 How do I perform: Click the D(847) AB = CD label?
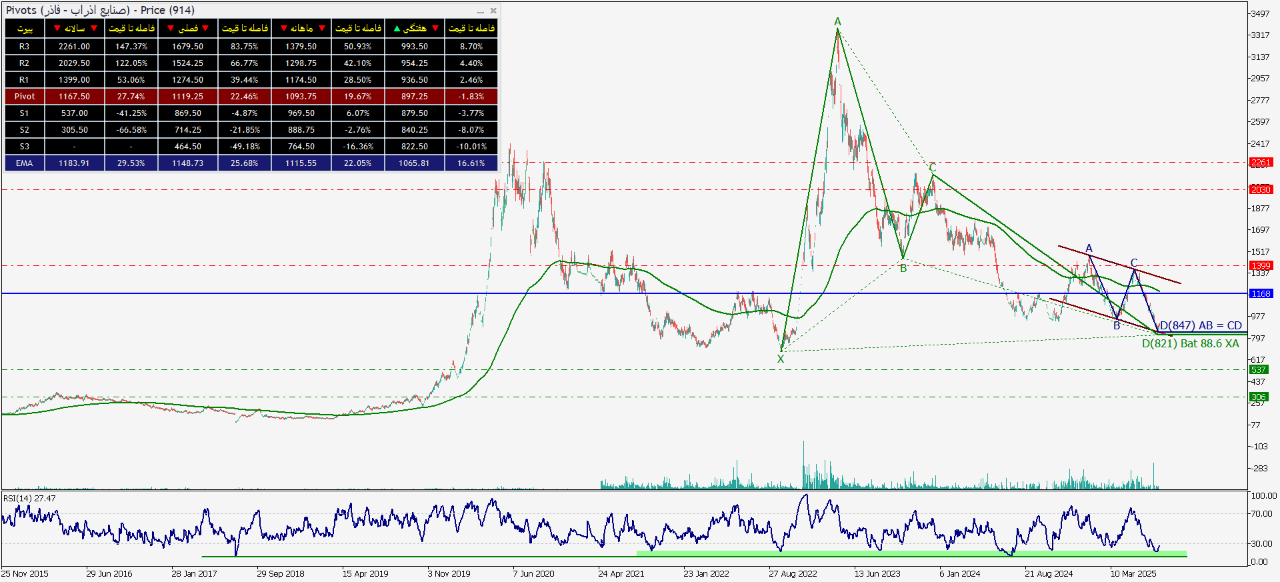1198,326
